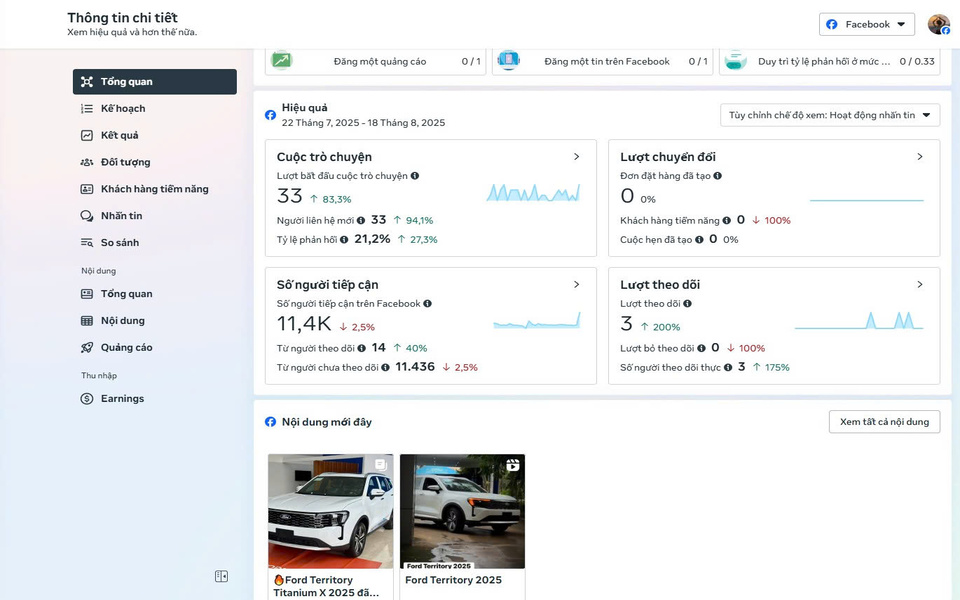
Task: Open the Facebook platform dropdown
Action: (866, 25)
